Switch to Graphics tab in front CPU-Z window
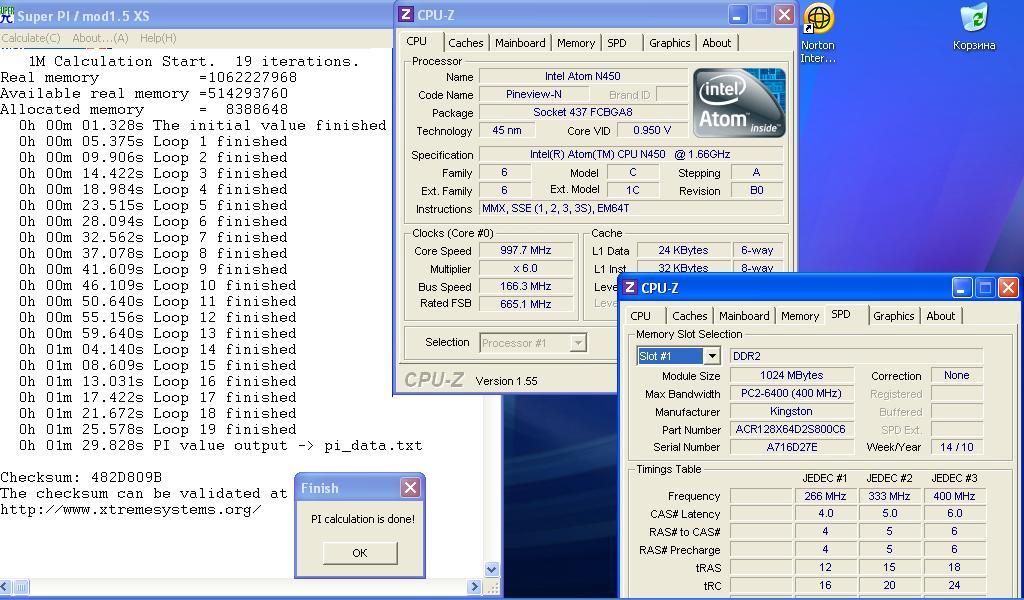Image resolution: width=1024 pixels, height=600 pixels. coord(893,315)
